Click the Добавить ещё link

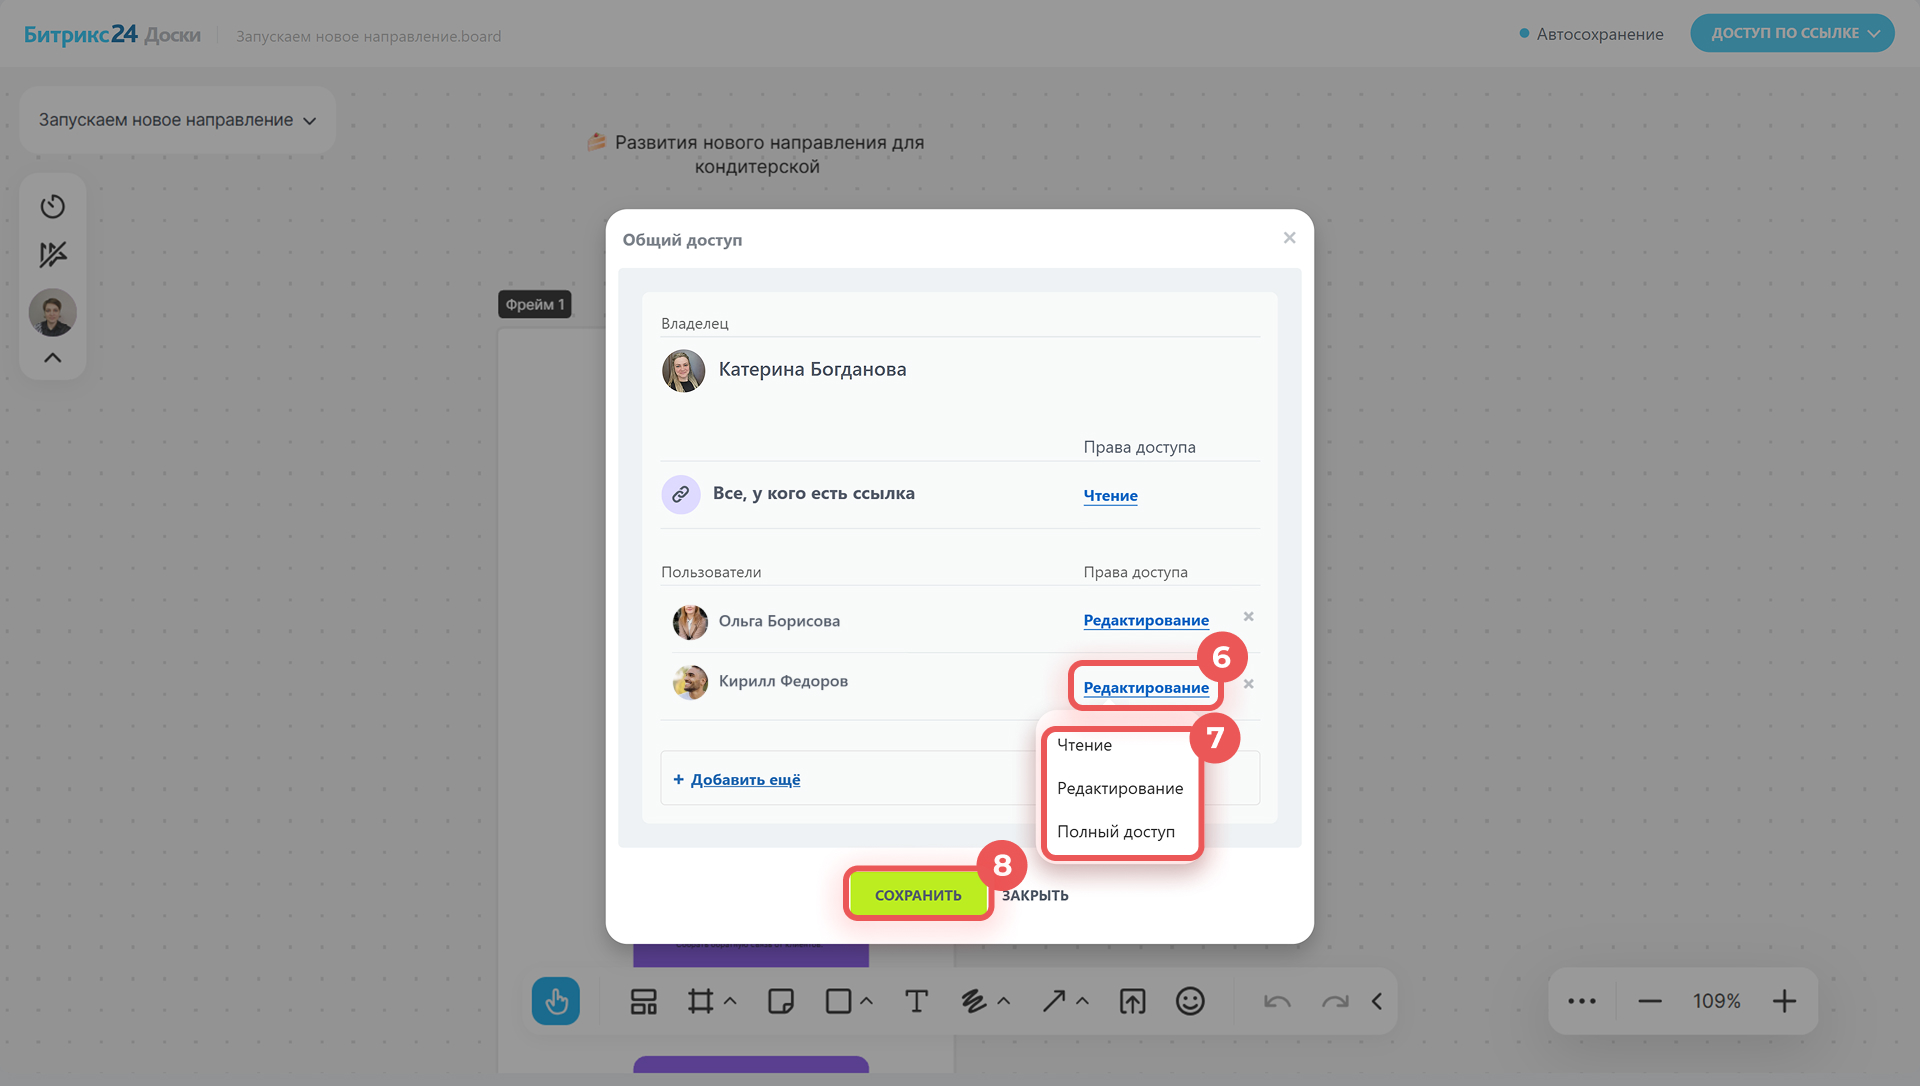click(745, 780)
